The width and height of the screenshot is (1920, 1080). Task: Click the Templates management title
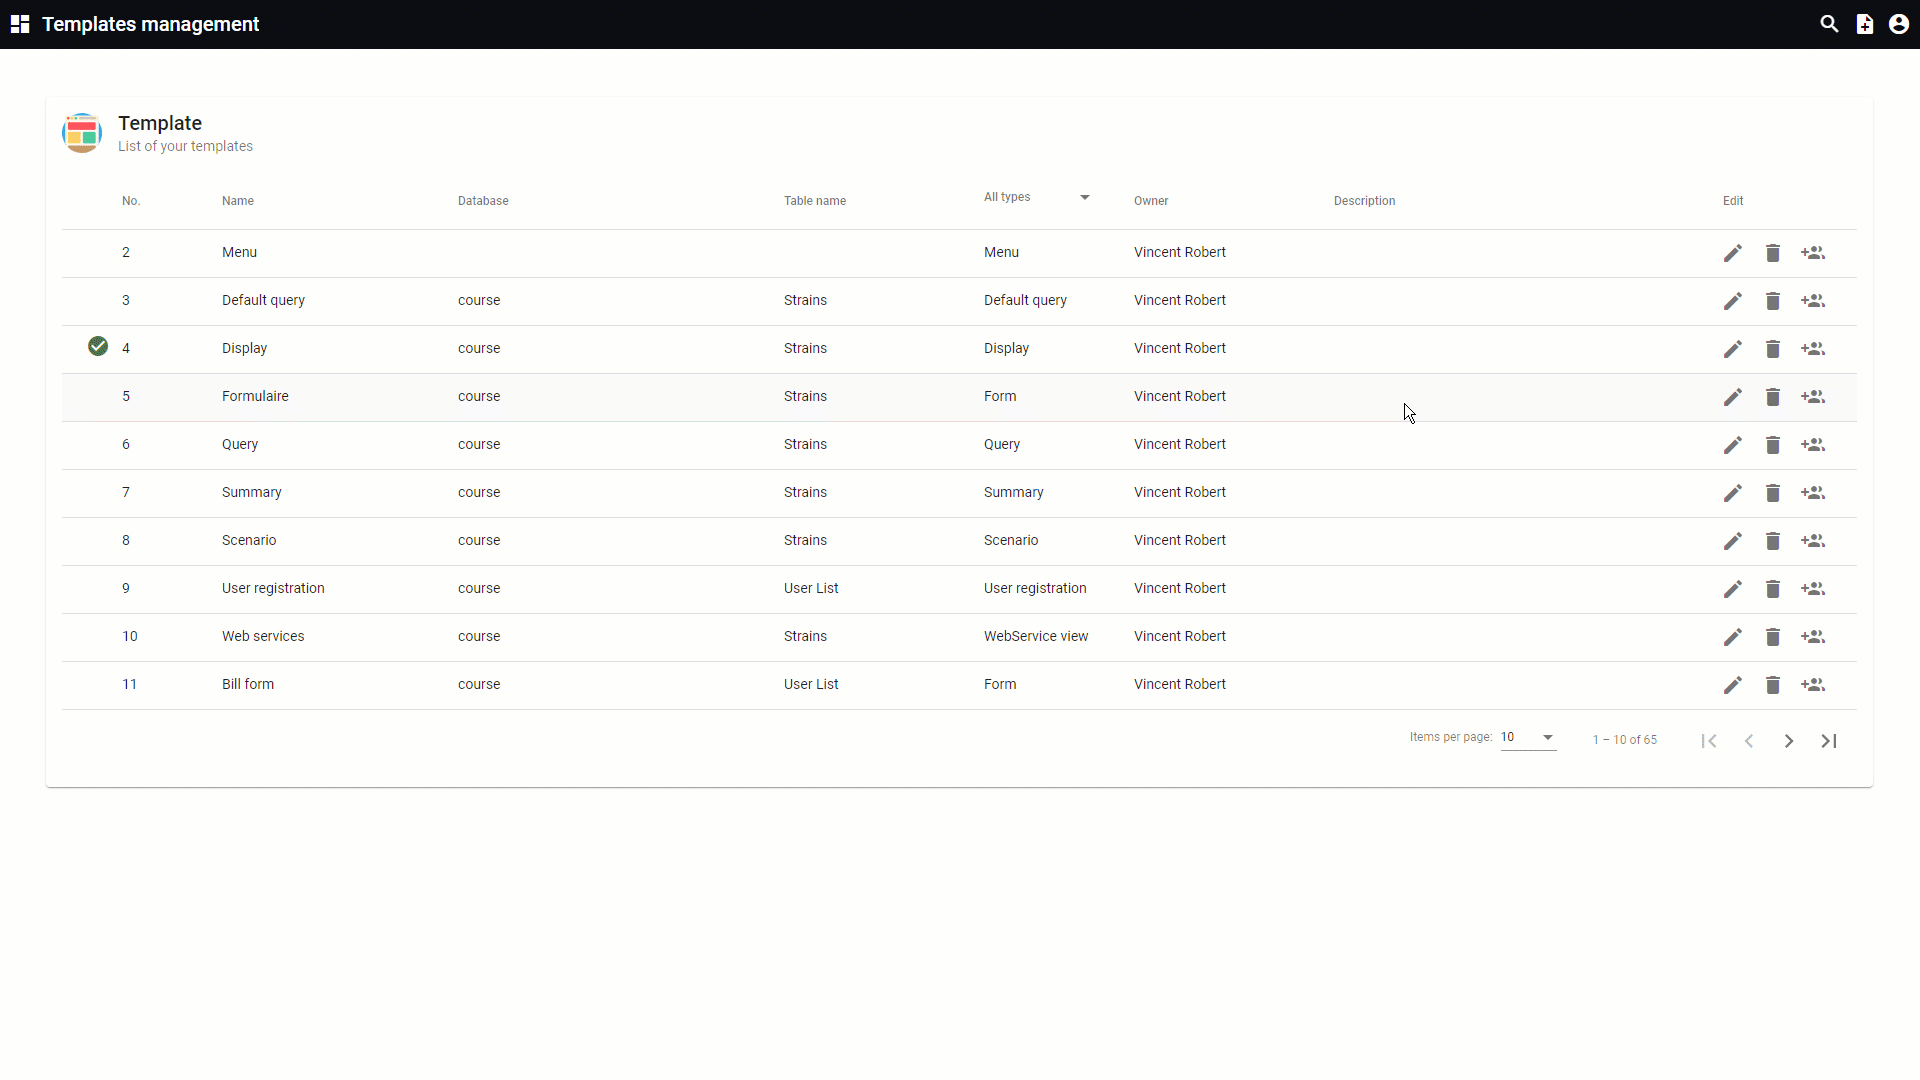[x=150, y=24]
